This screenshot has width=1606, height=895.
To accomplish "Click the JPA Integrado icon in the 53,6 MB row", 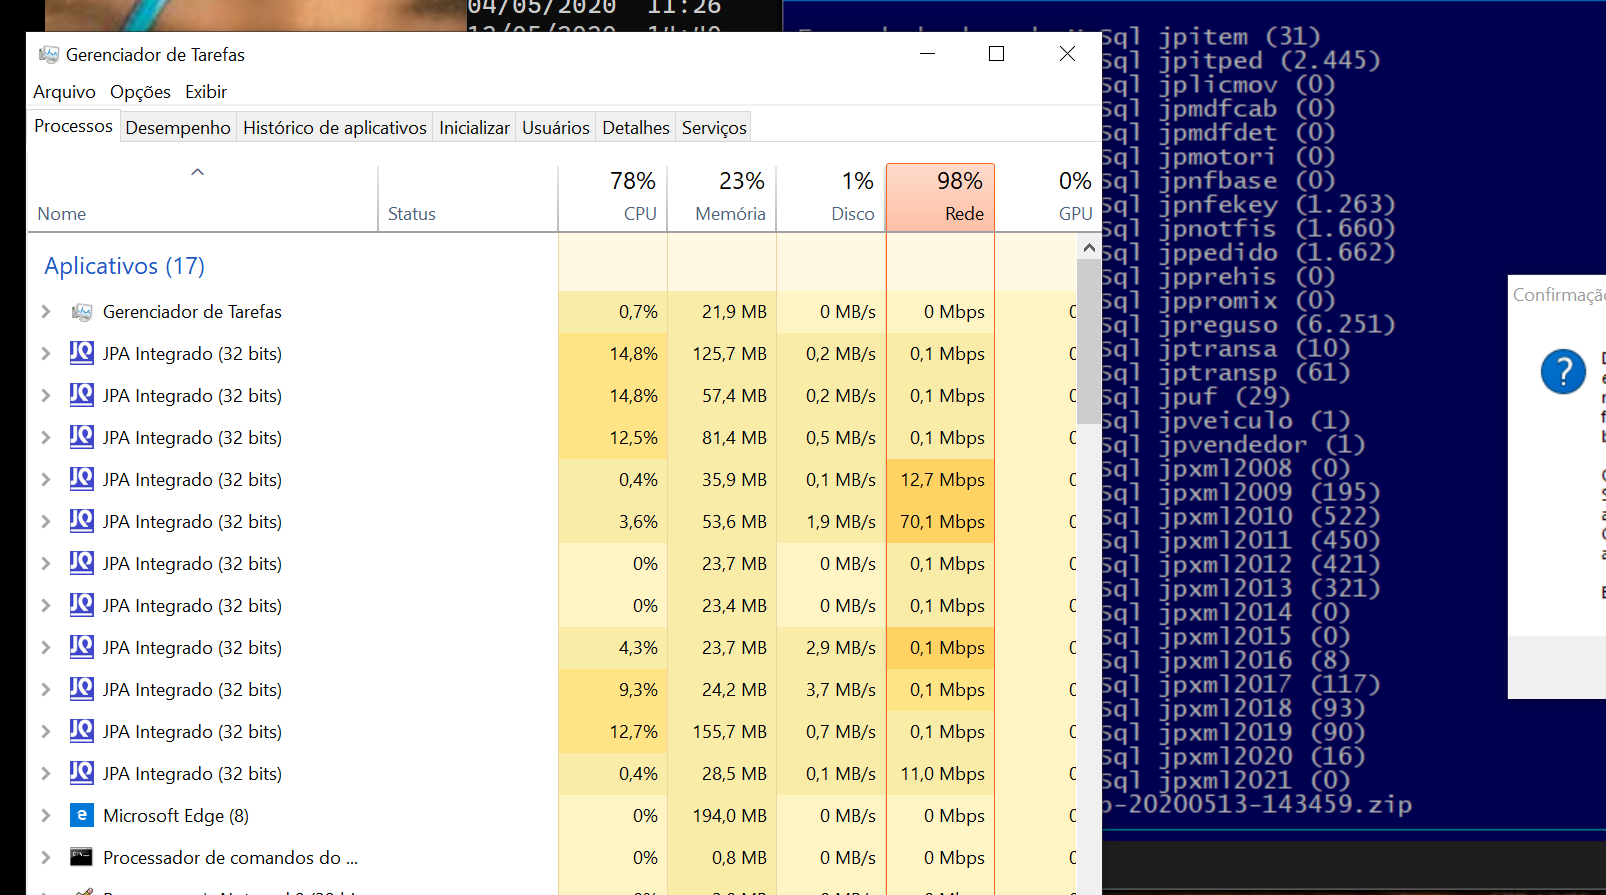I will (82, 521).
